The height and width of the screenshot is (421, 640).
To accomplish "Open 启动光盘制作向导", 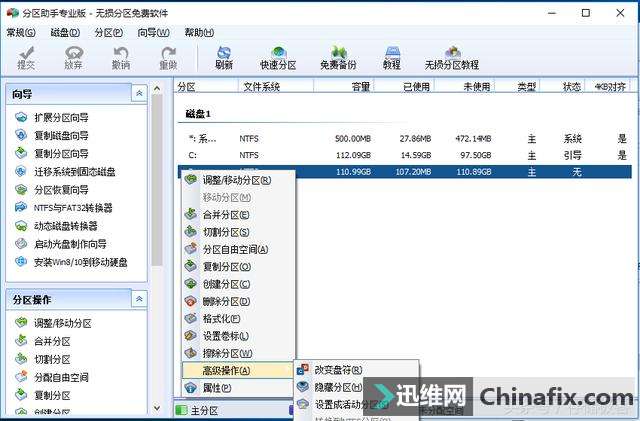I will coord(60,244).
